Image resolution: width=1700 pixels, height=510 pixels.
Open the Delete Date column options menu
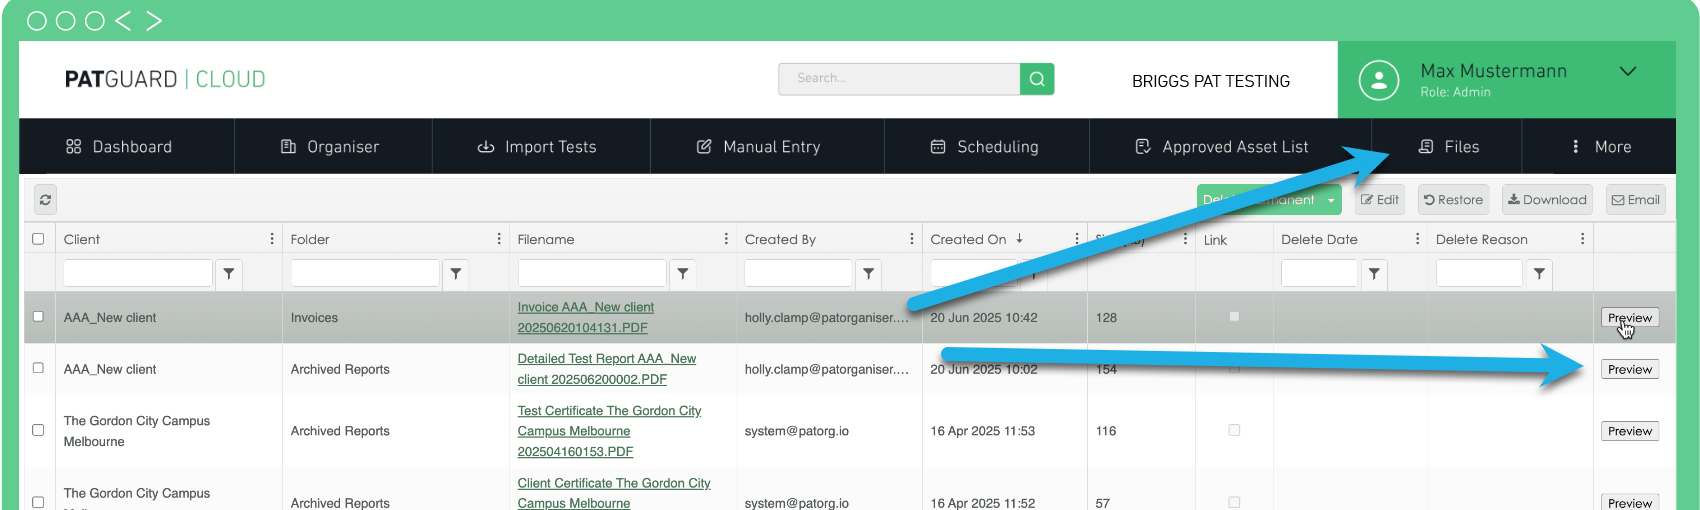pos(1418,239)
